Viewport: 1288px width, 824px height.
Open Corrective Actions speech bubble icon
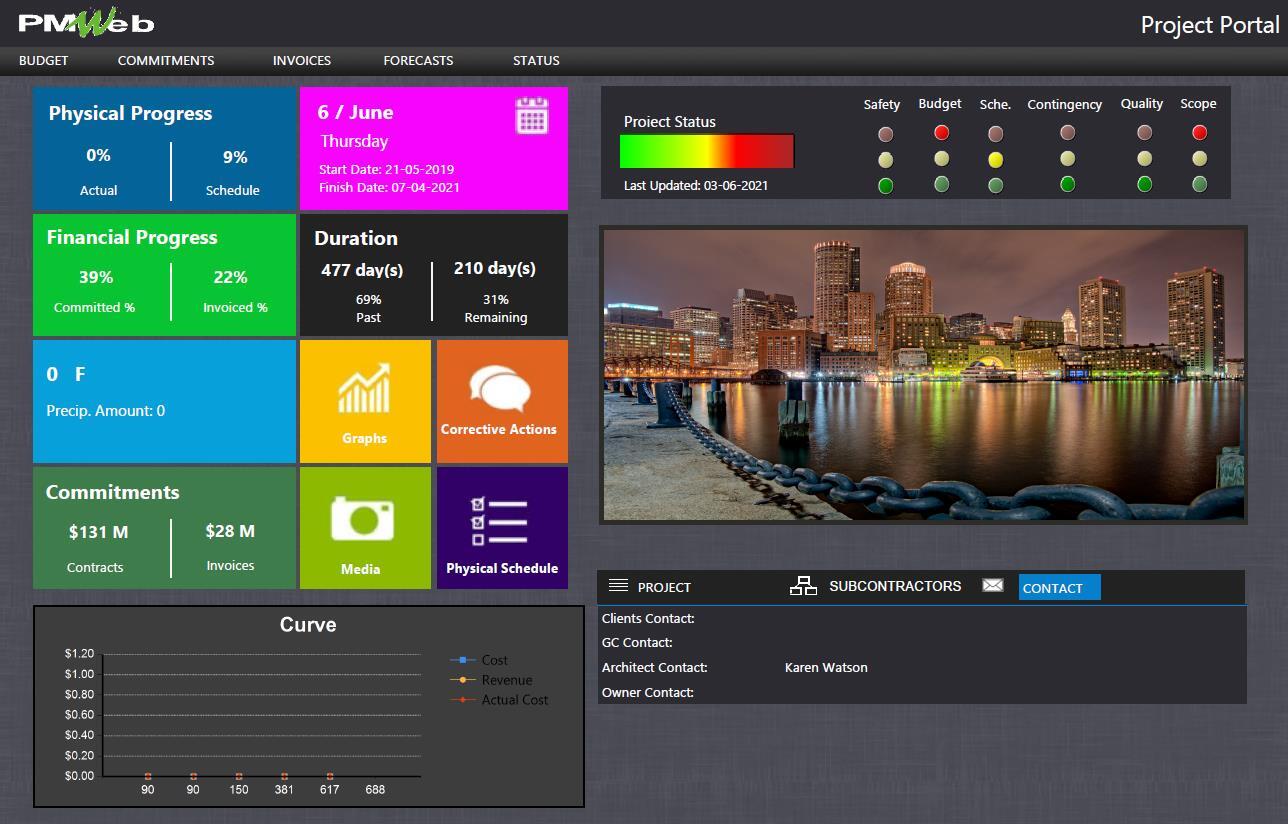(499, 389)
